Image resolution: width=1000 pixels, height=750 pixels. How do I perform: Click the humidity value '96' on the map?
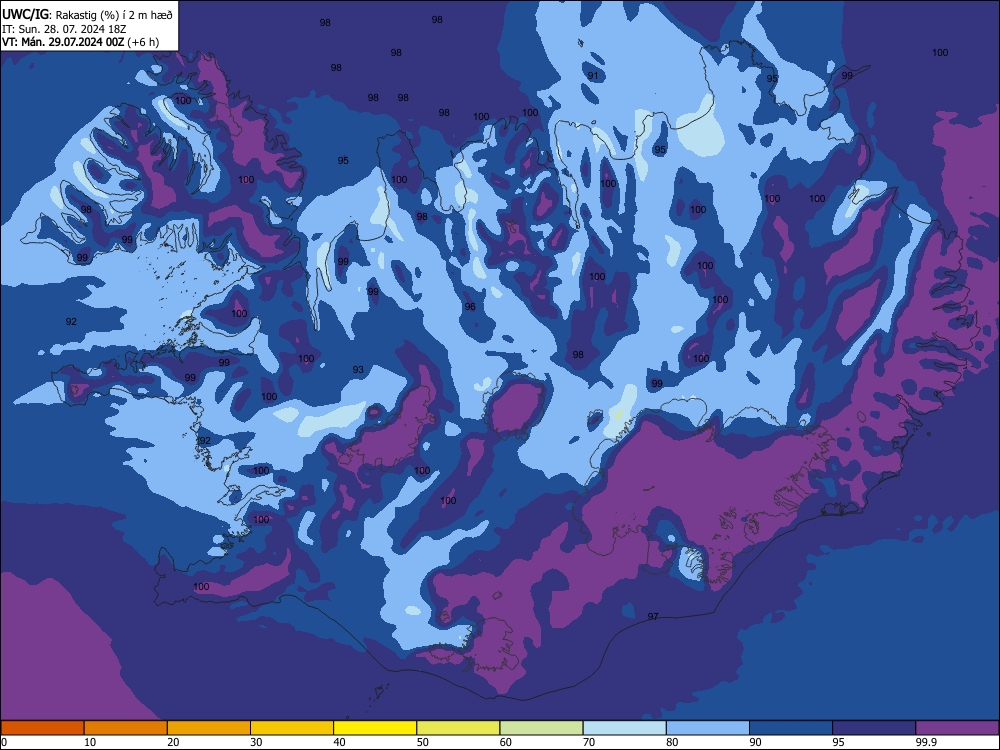coord(470,307)
